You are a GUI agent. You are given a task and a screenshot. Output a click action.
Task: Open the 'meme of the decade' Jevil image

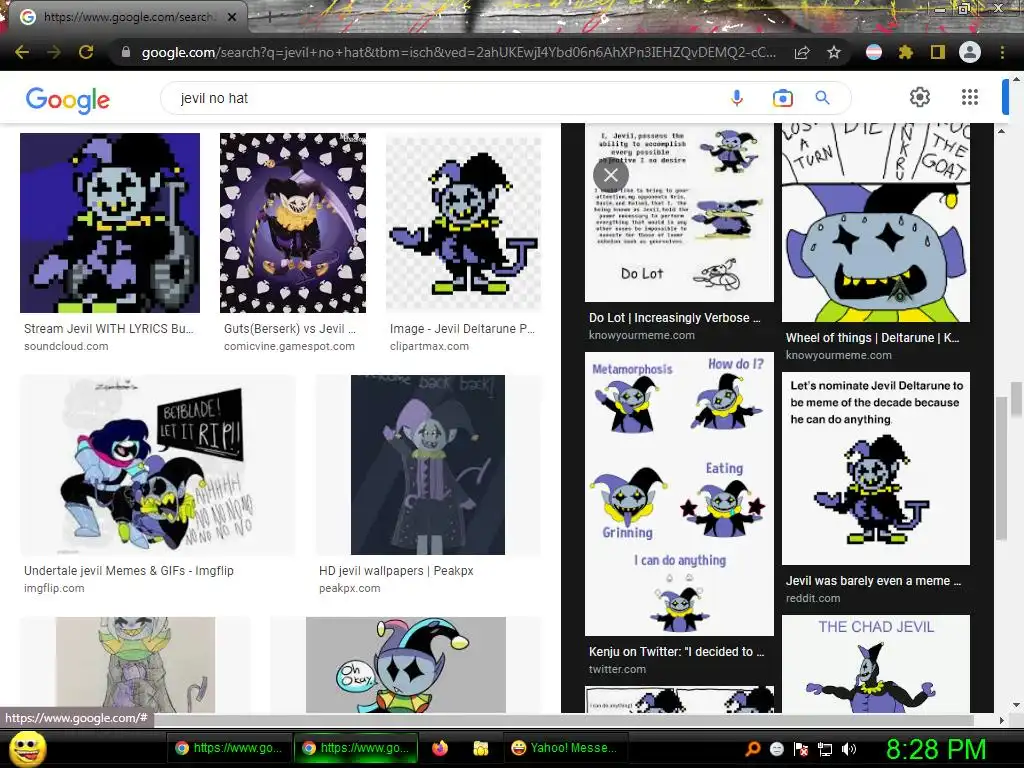(876, 468)
